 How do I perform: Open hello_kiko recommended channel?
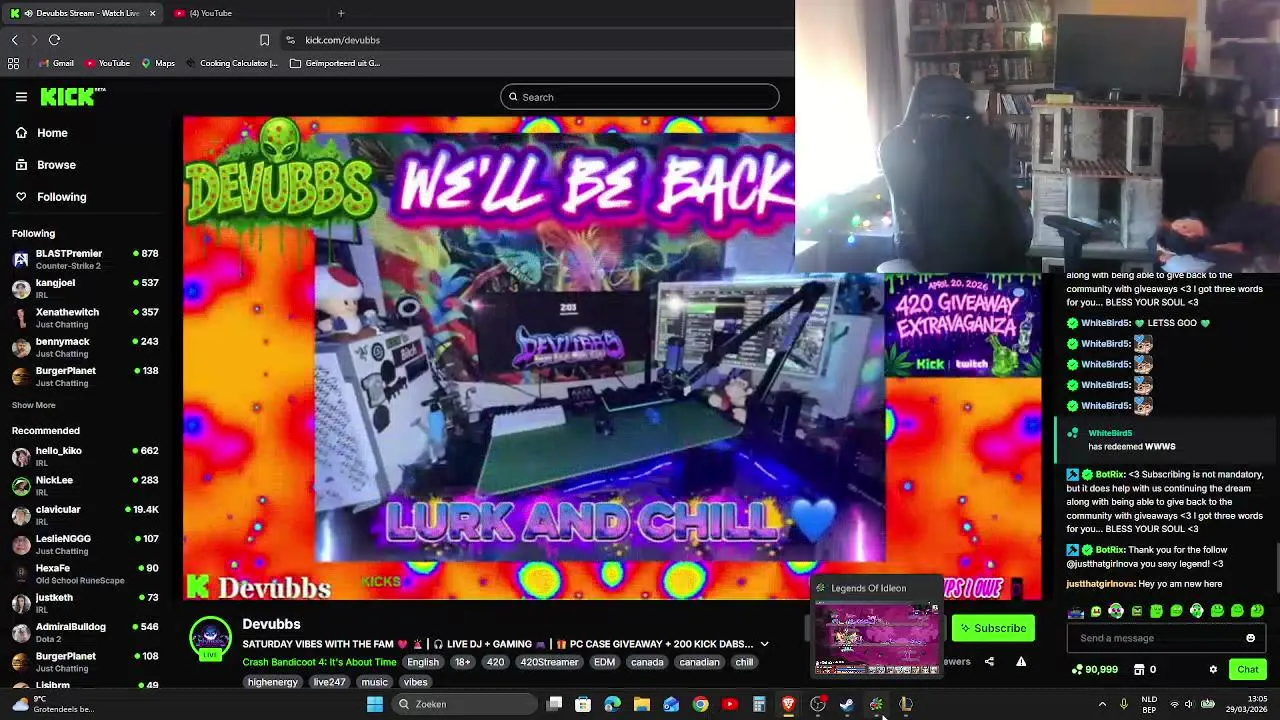[85, 457]
